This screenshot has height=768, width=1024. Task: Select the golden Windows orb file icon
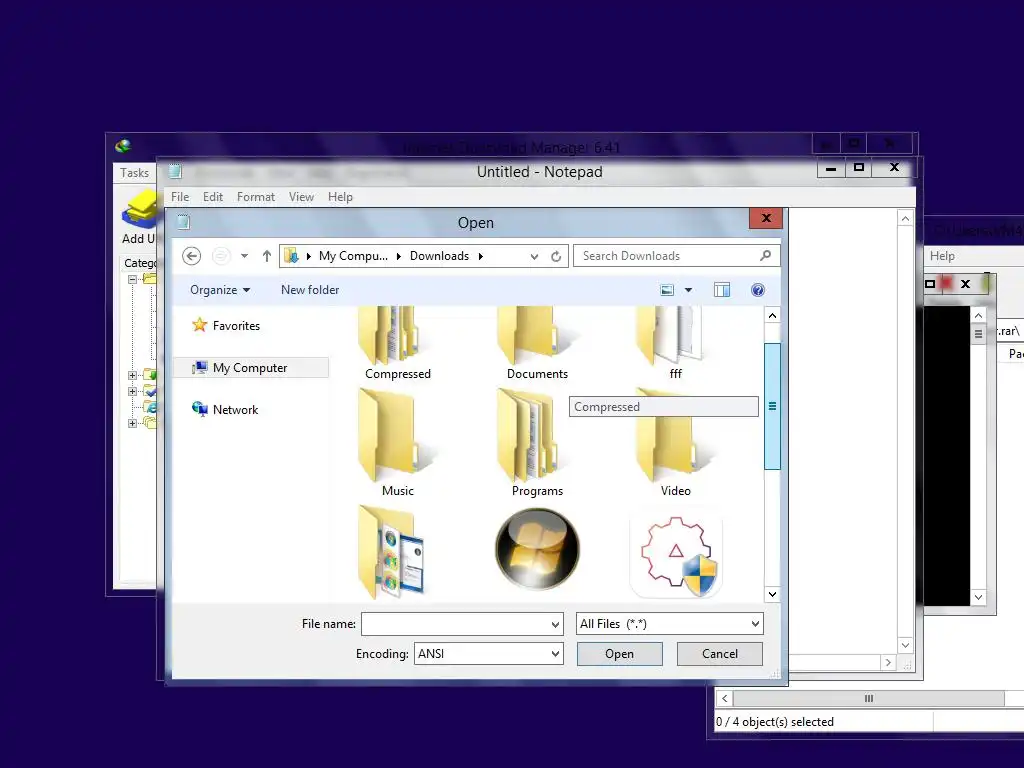537,549
